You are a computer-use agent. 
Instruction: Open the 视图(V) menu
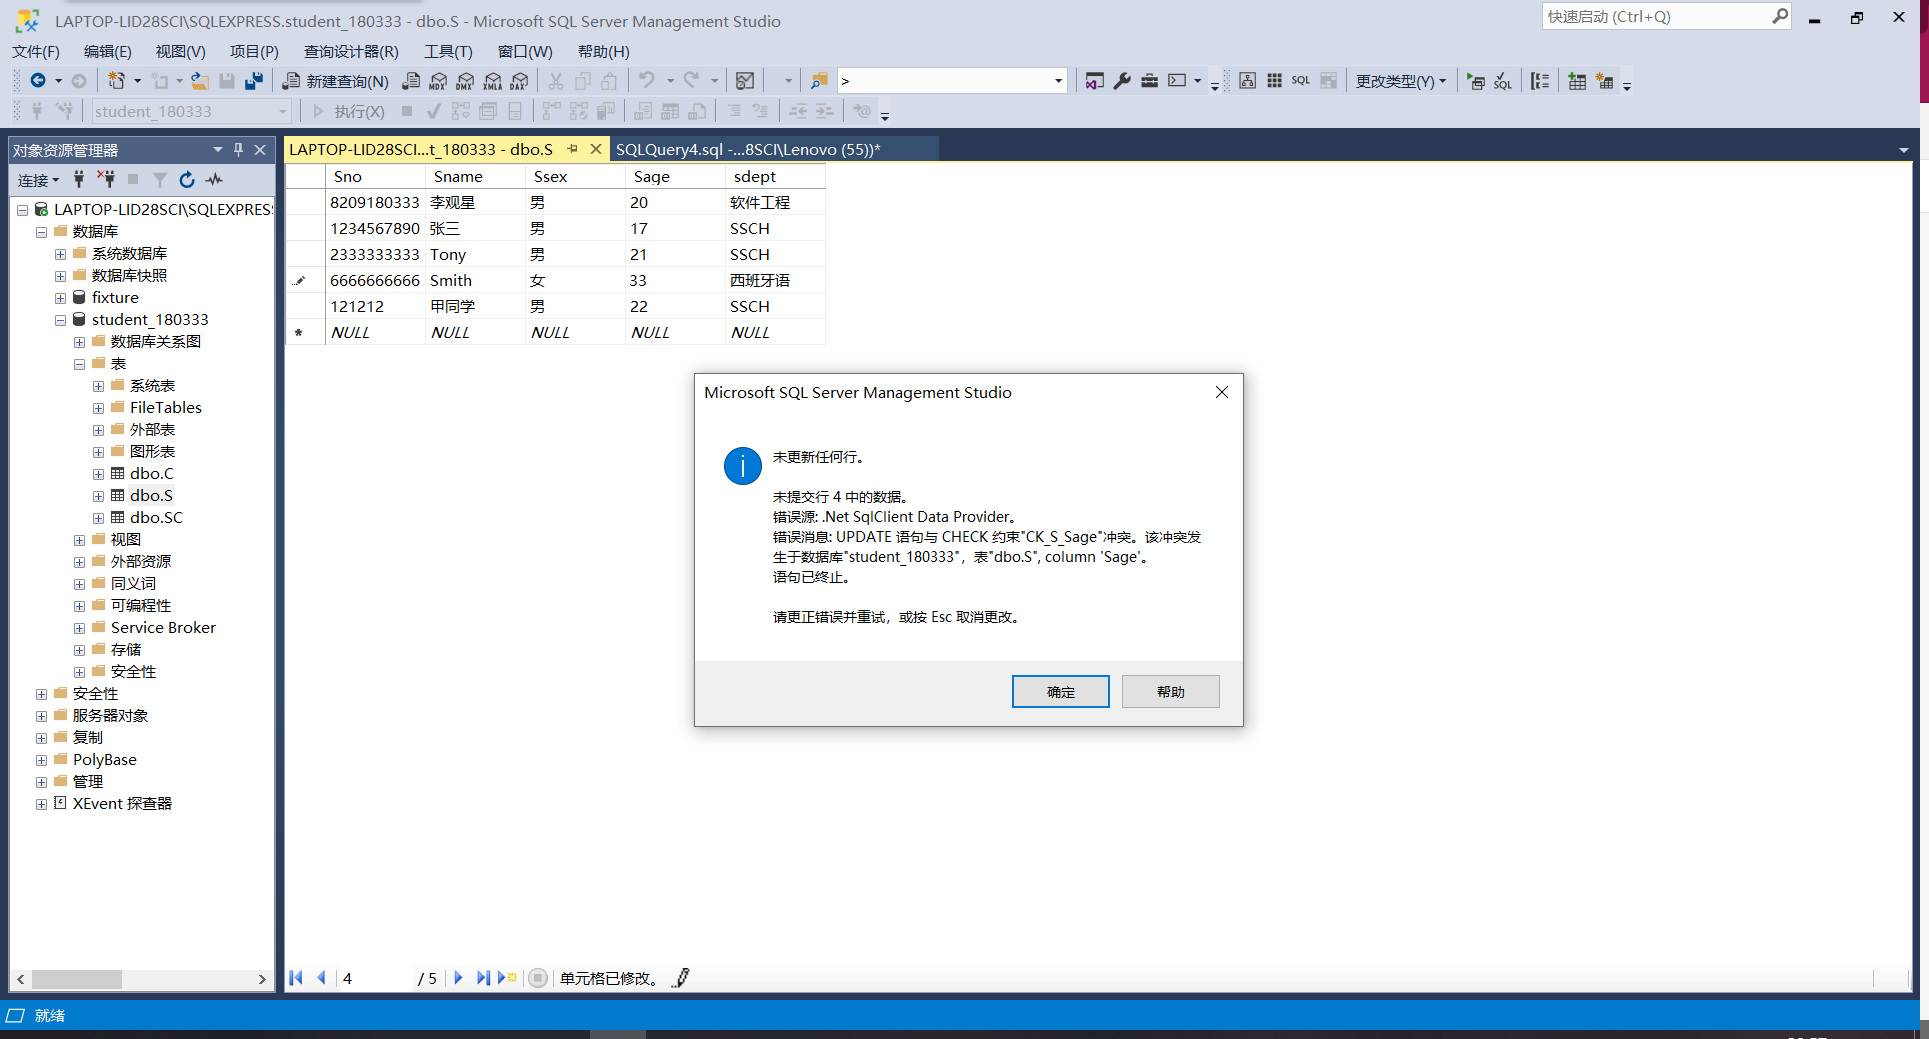click(180, 51)
